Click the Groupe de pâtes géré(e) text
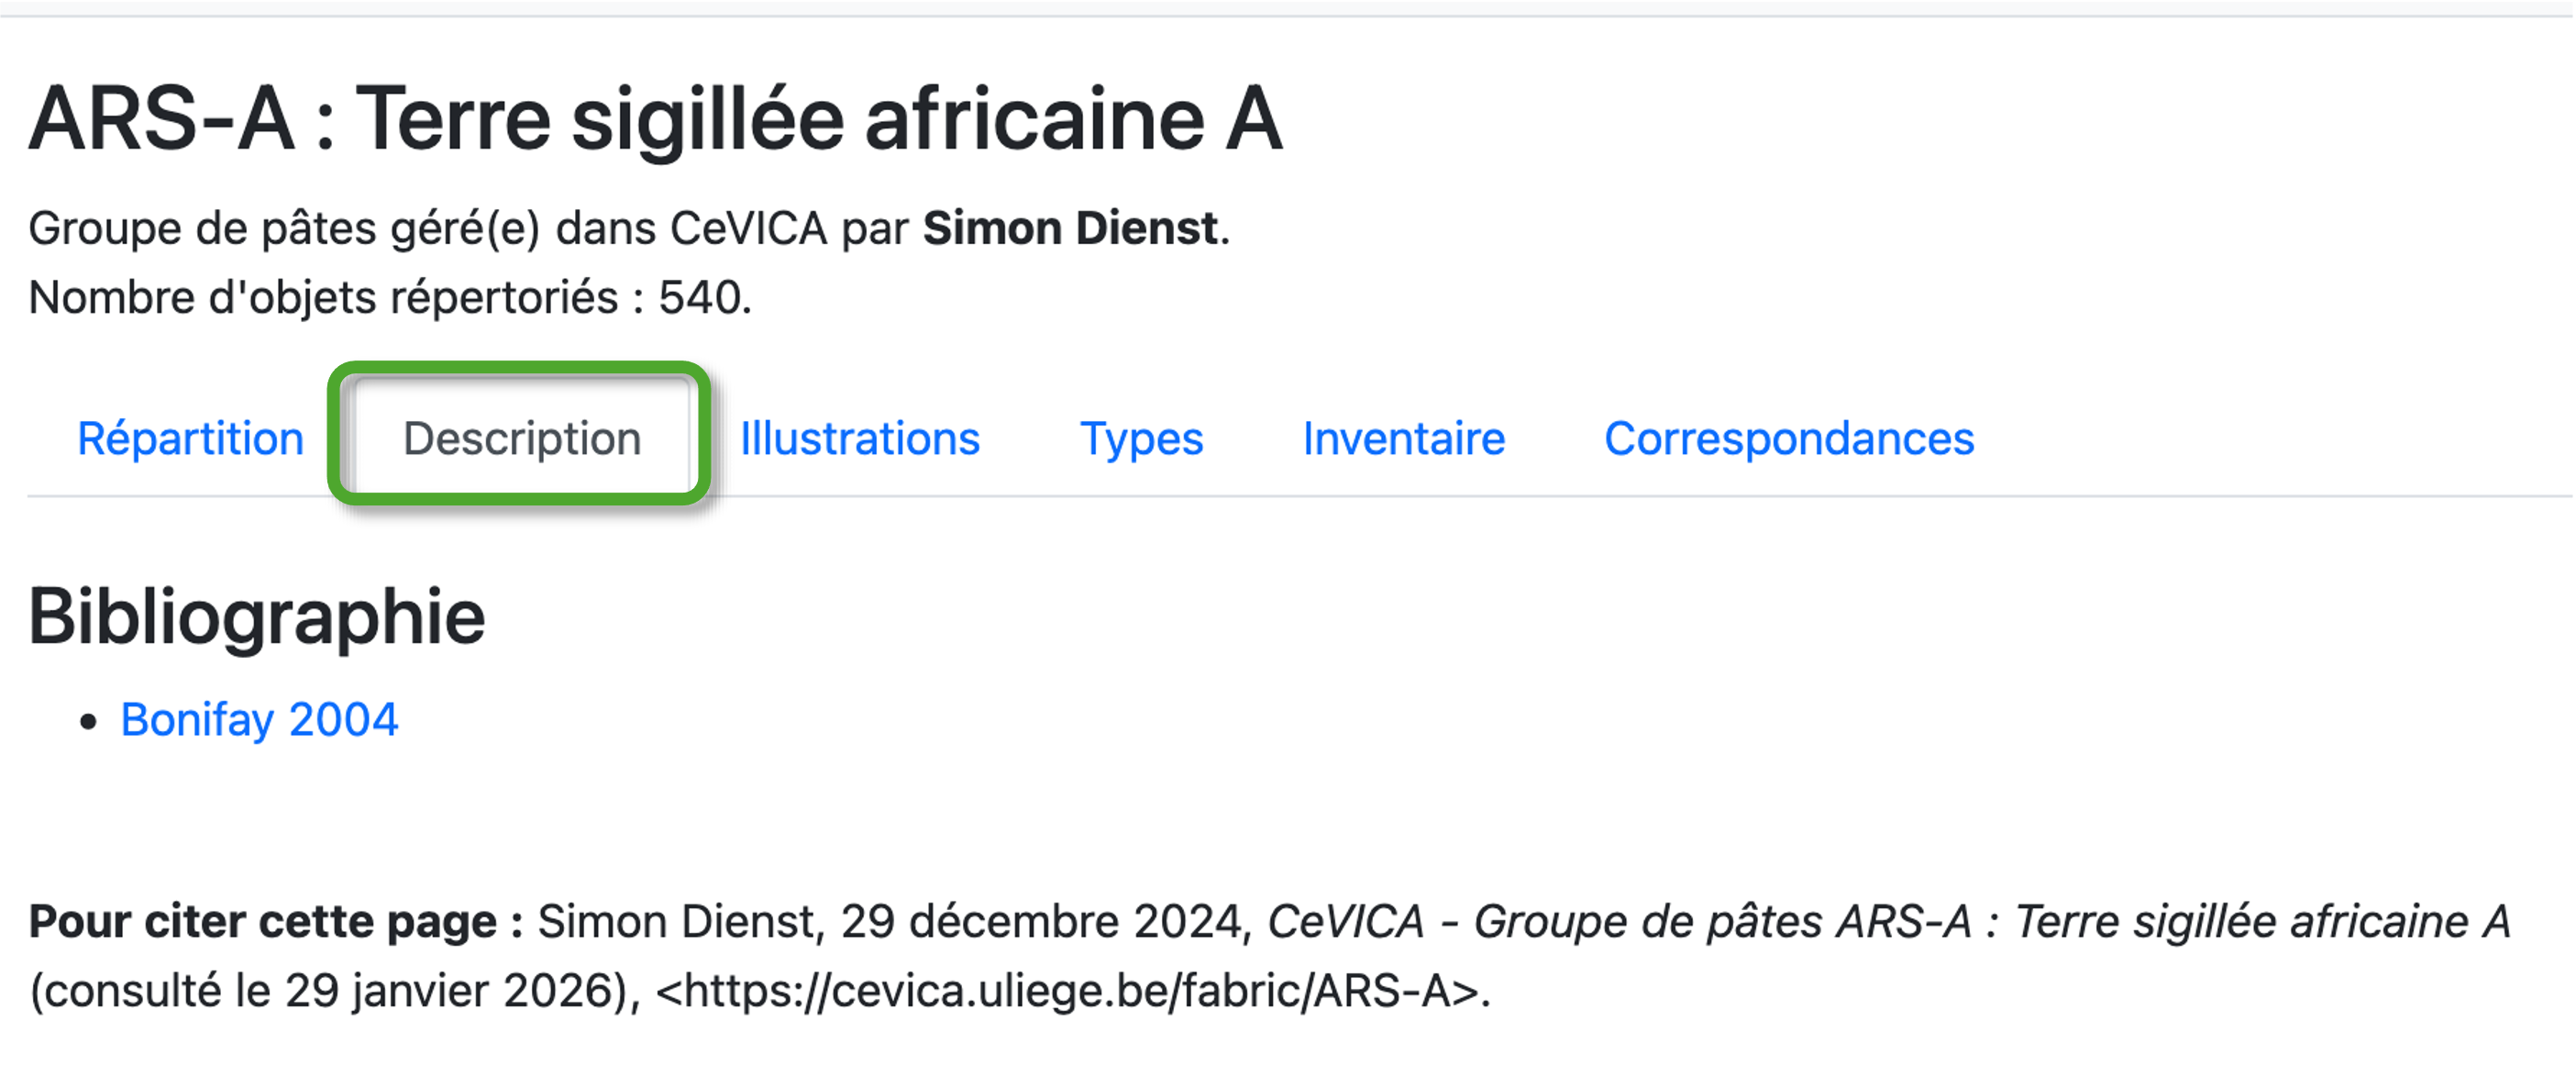Image resolution: width=2576 pixels, height=1076 pixels. pos(284,229)
